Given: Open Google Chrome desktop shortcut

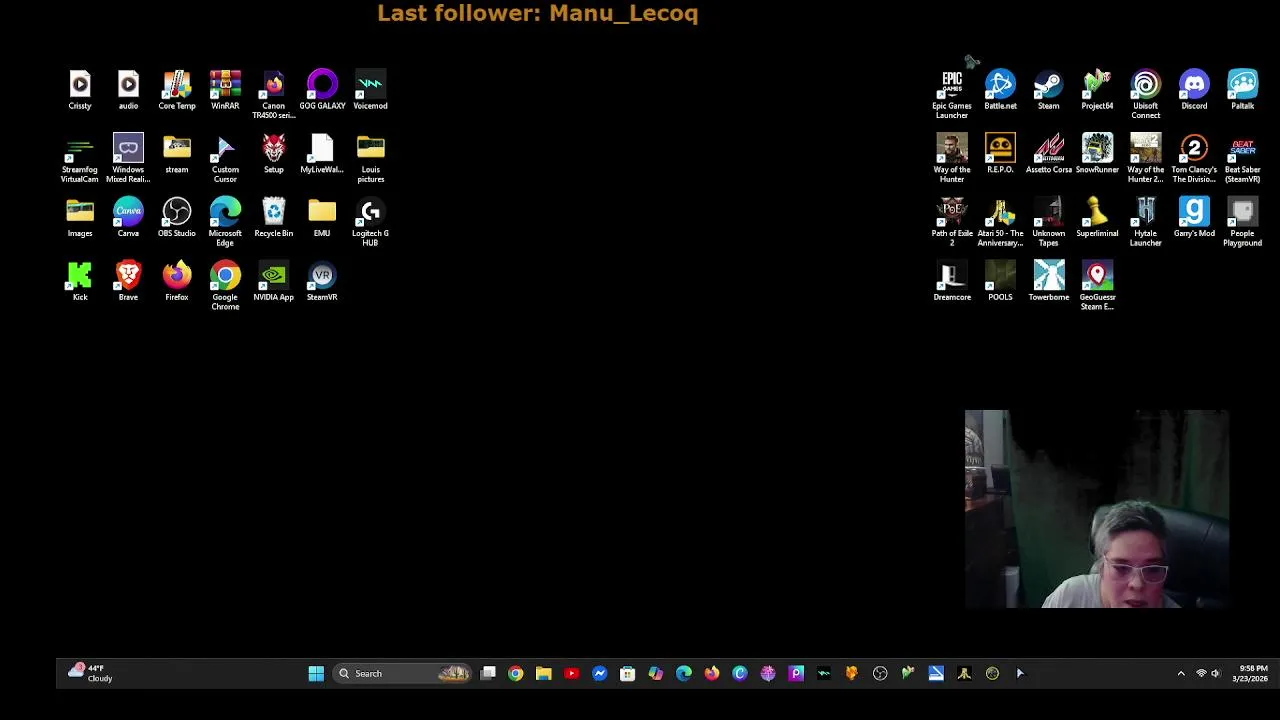Looking at the screenshot, I should 225,287.
